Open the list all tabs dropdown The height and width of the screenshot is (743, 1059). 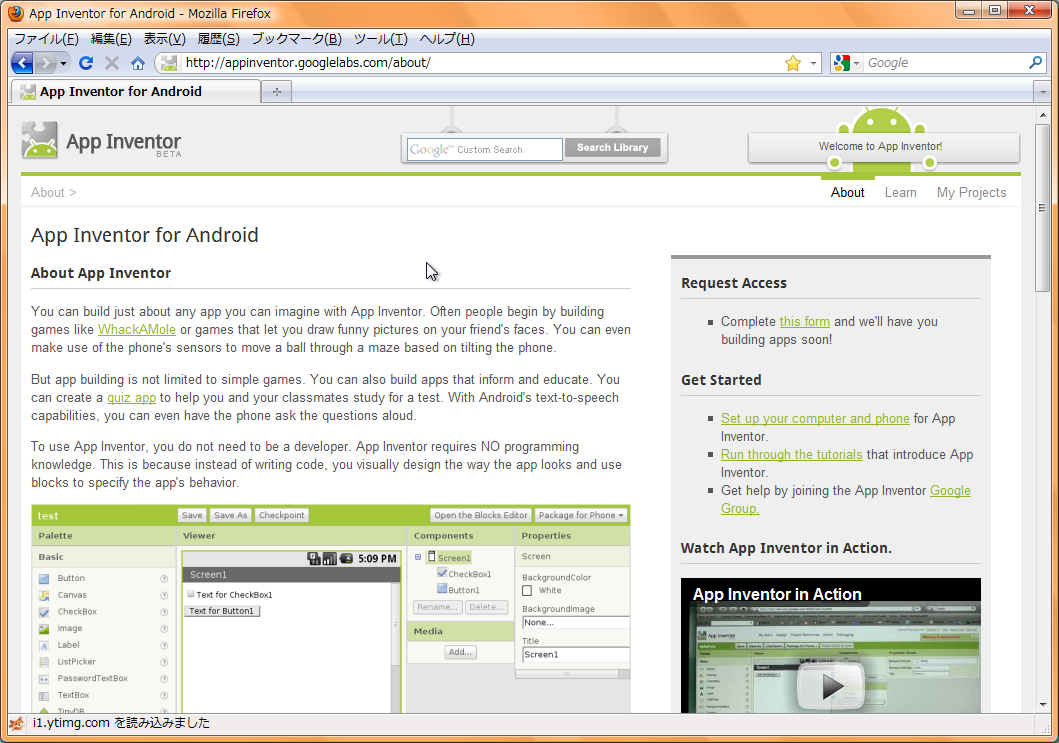pyautogui.click(x=1043, y=91)
